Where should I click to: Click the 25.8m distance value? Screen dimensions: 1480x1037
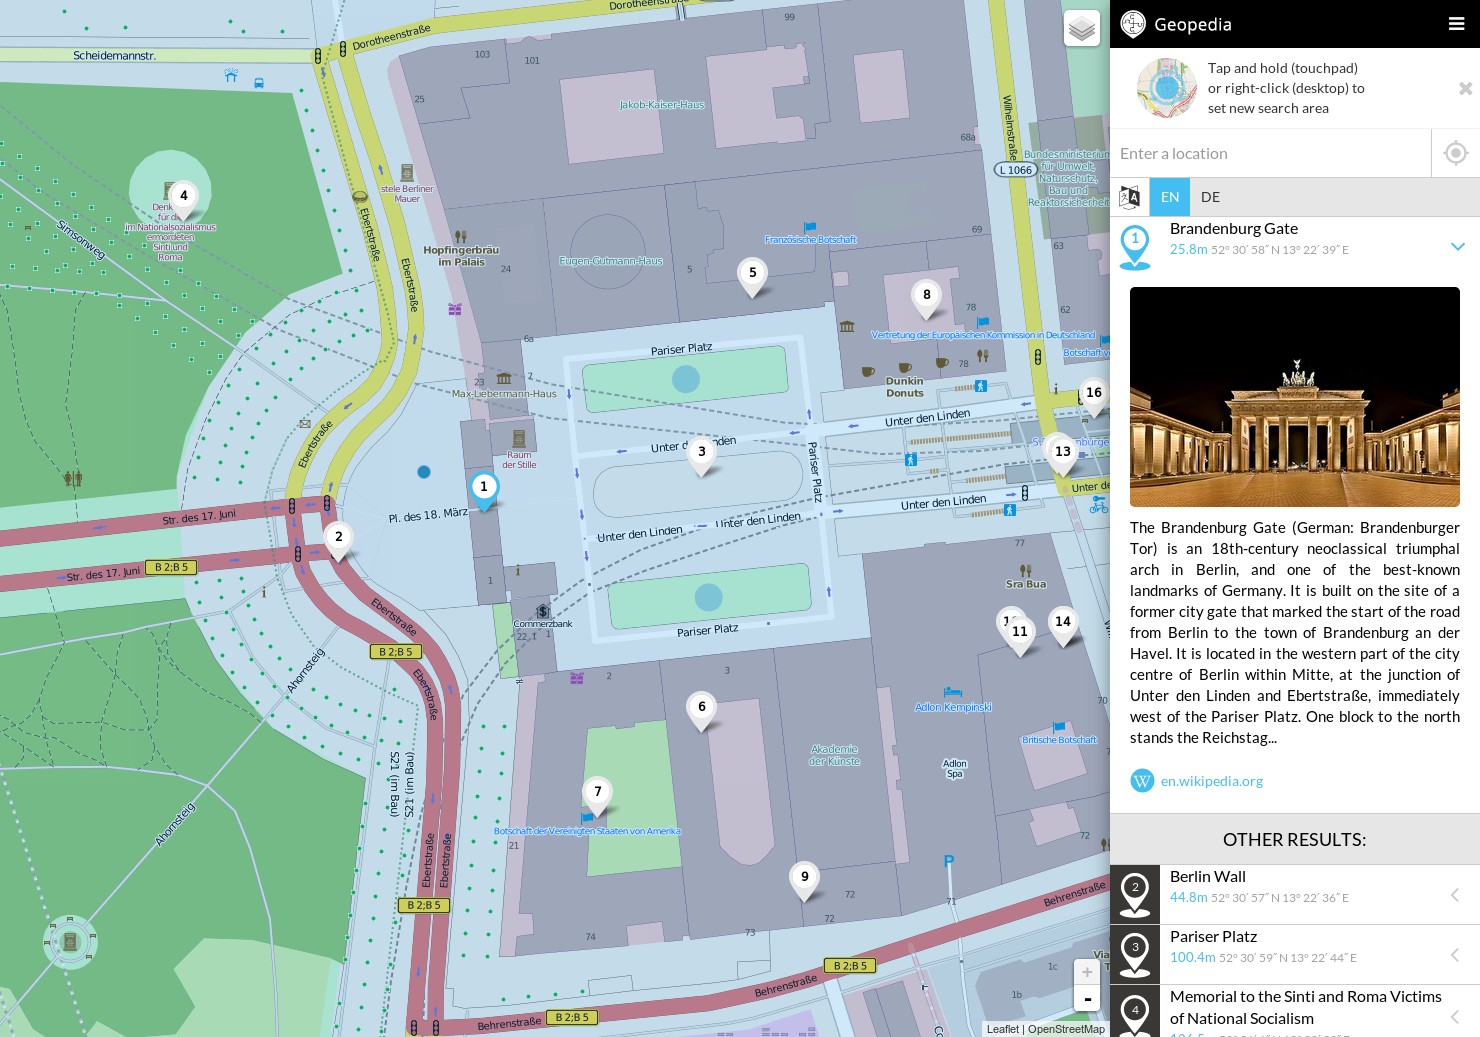point(1189,249)
